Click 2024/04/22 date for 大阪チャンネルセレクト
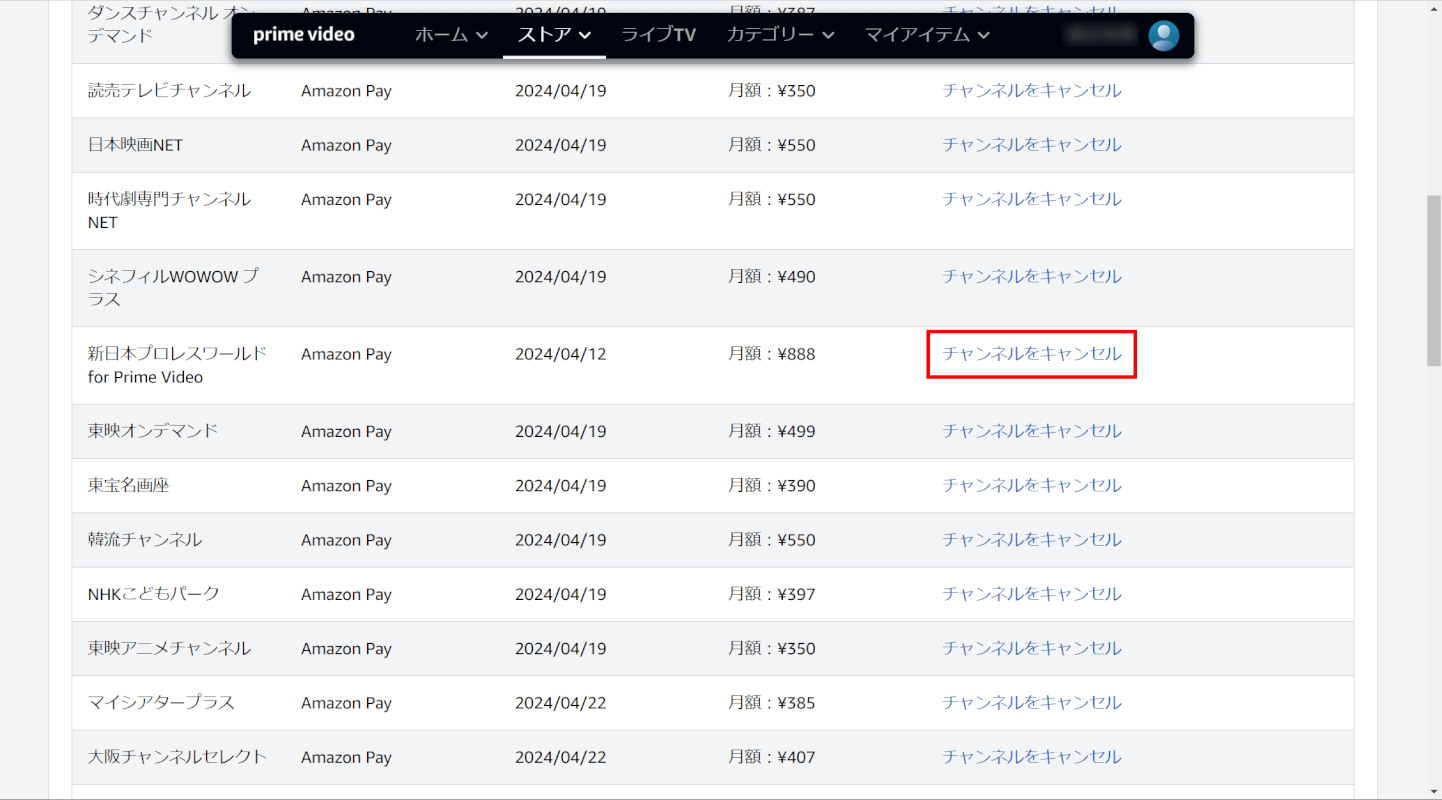This screenshot has width=1442, height=800. (561, 757)
